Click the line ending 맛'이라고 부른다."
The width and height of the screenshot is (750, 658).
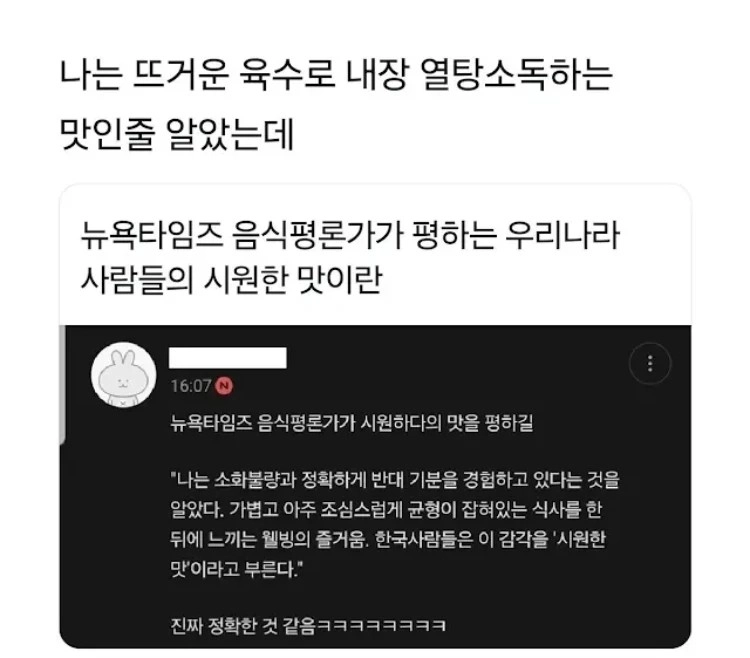tap(237, 569)
